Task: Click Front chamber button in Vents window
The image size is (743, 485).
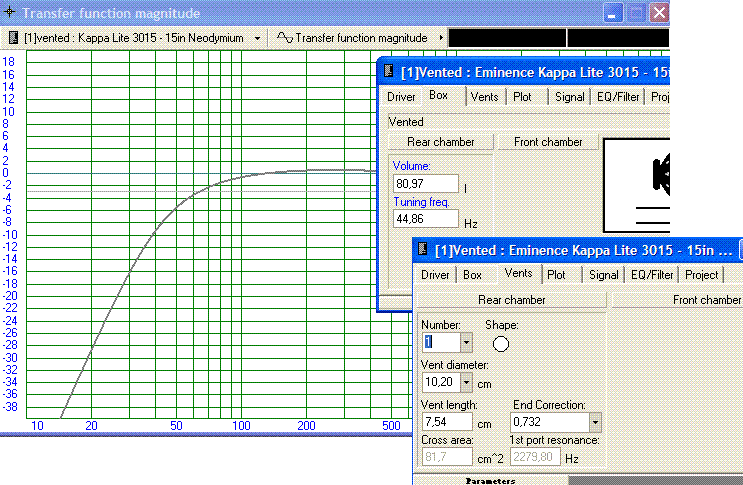Action: click(x=678, y=300)
